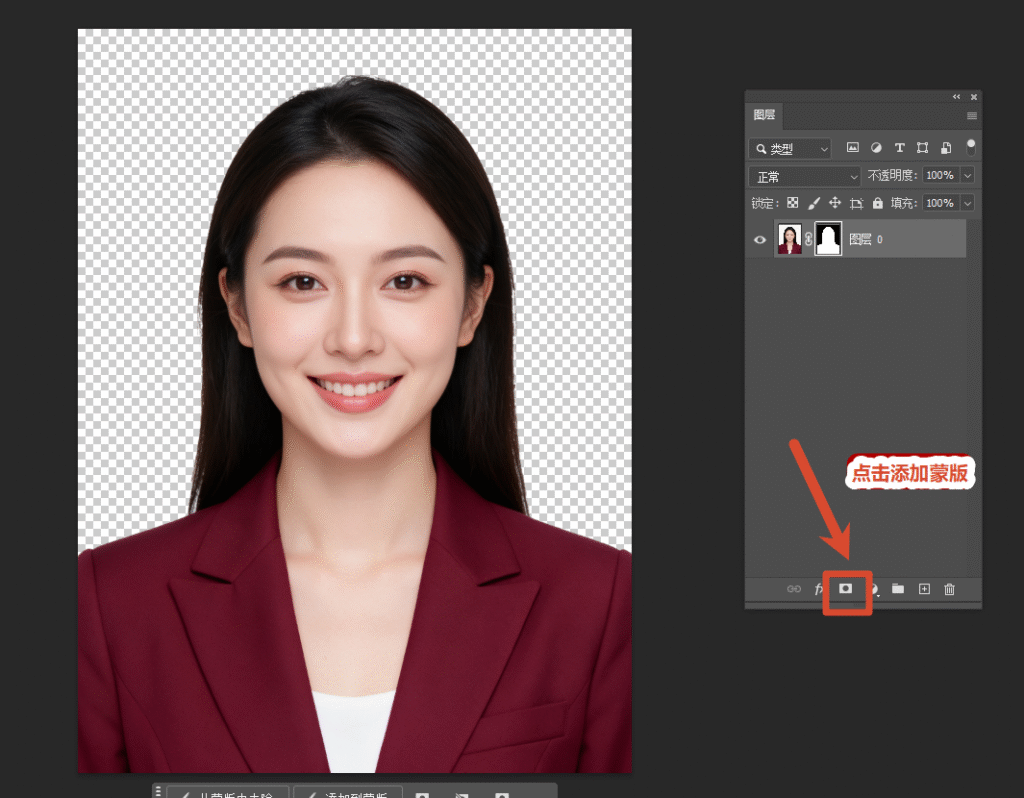The height and width of the screenshot is (798, 1024).
Task: Click the link layers icon
Action: coord(794,589)
